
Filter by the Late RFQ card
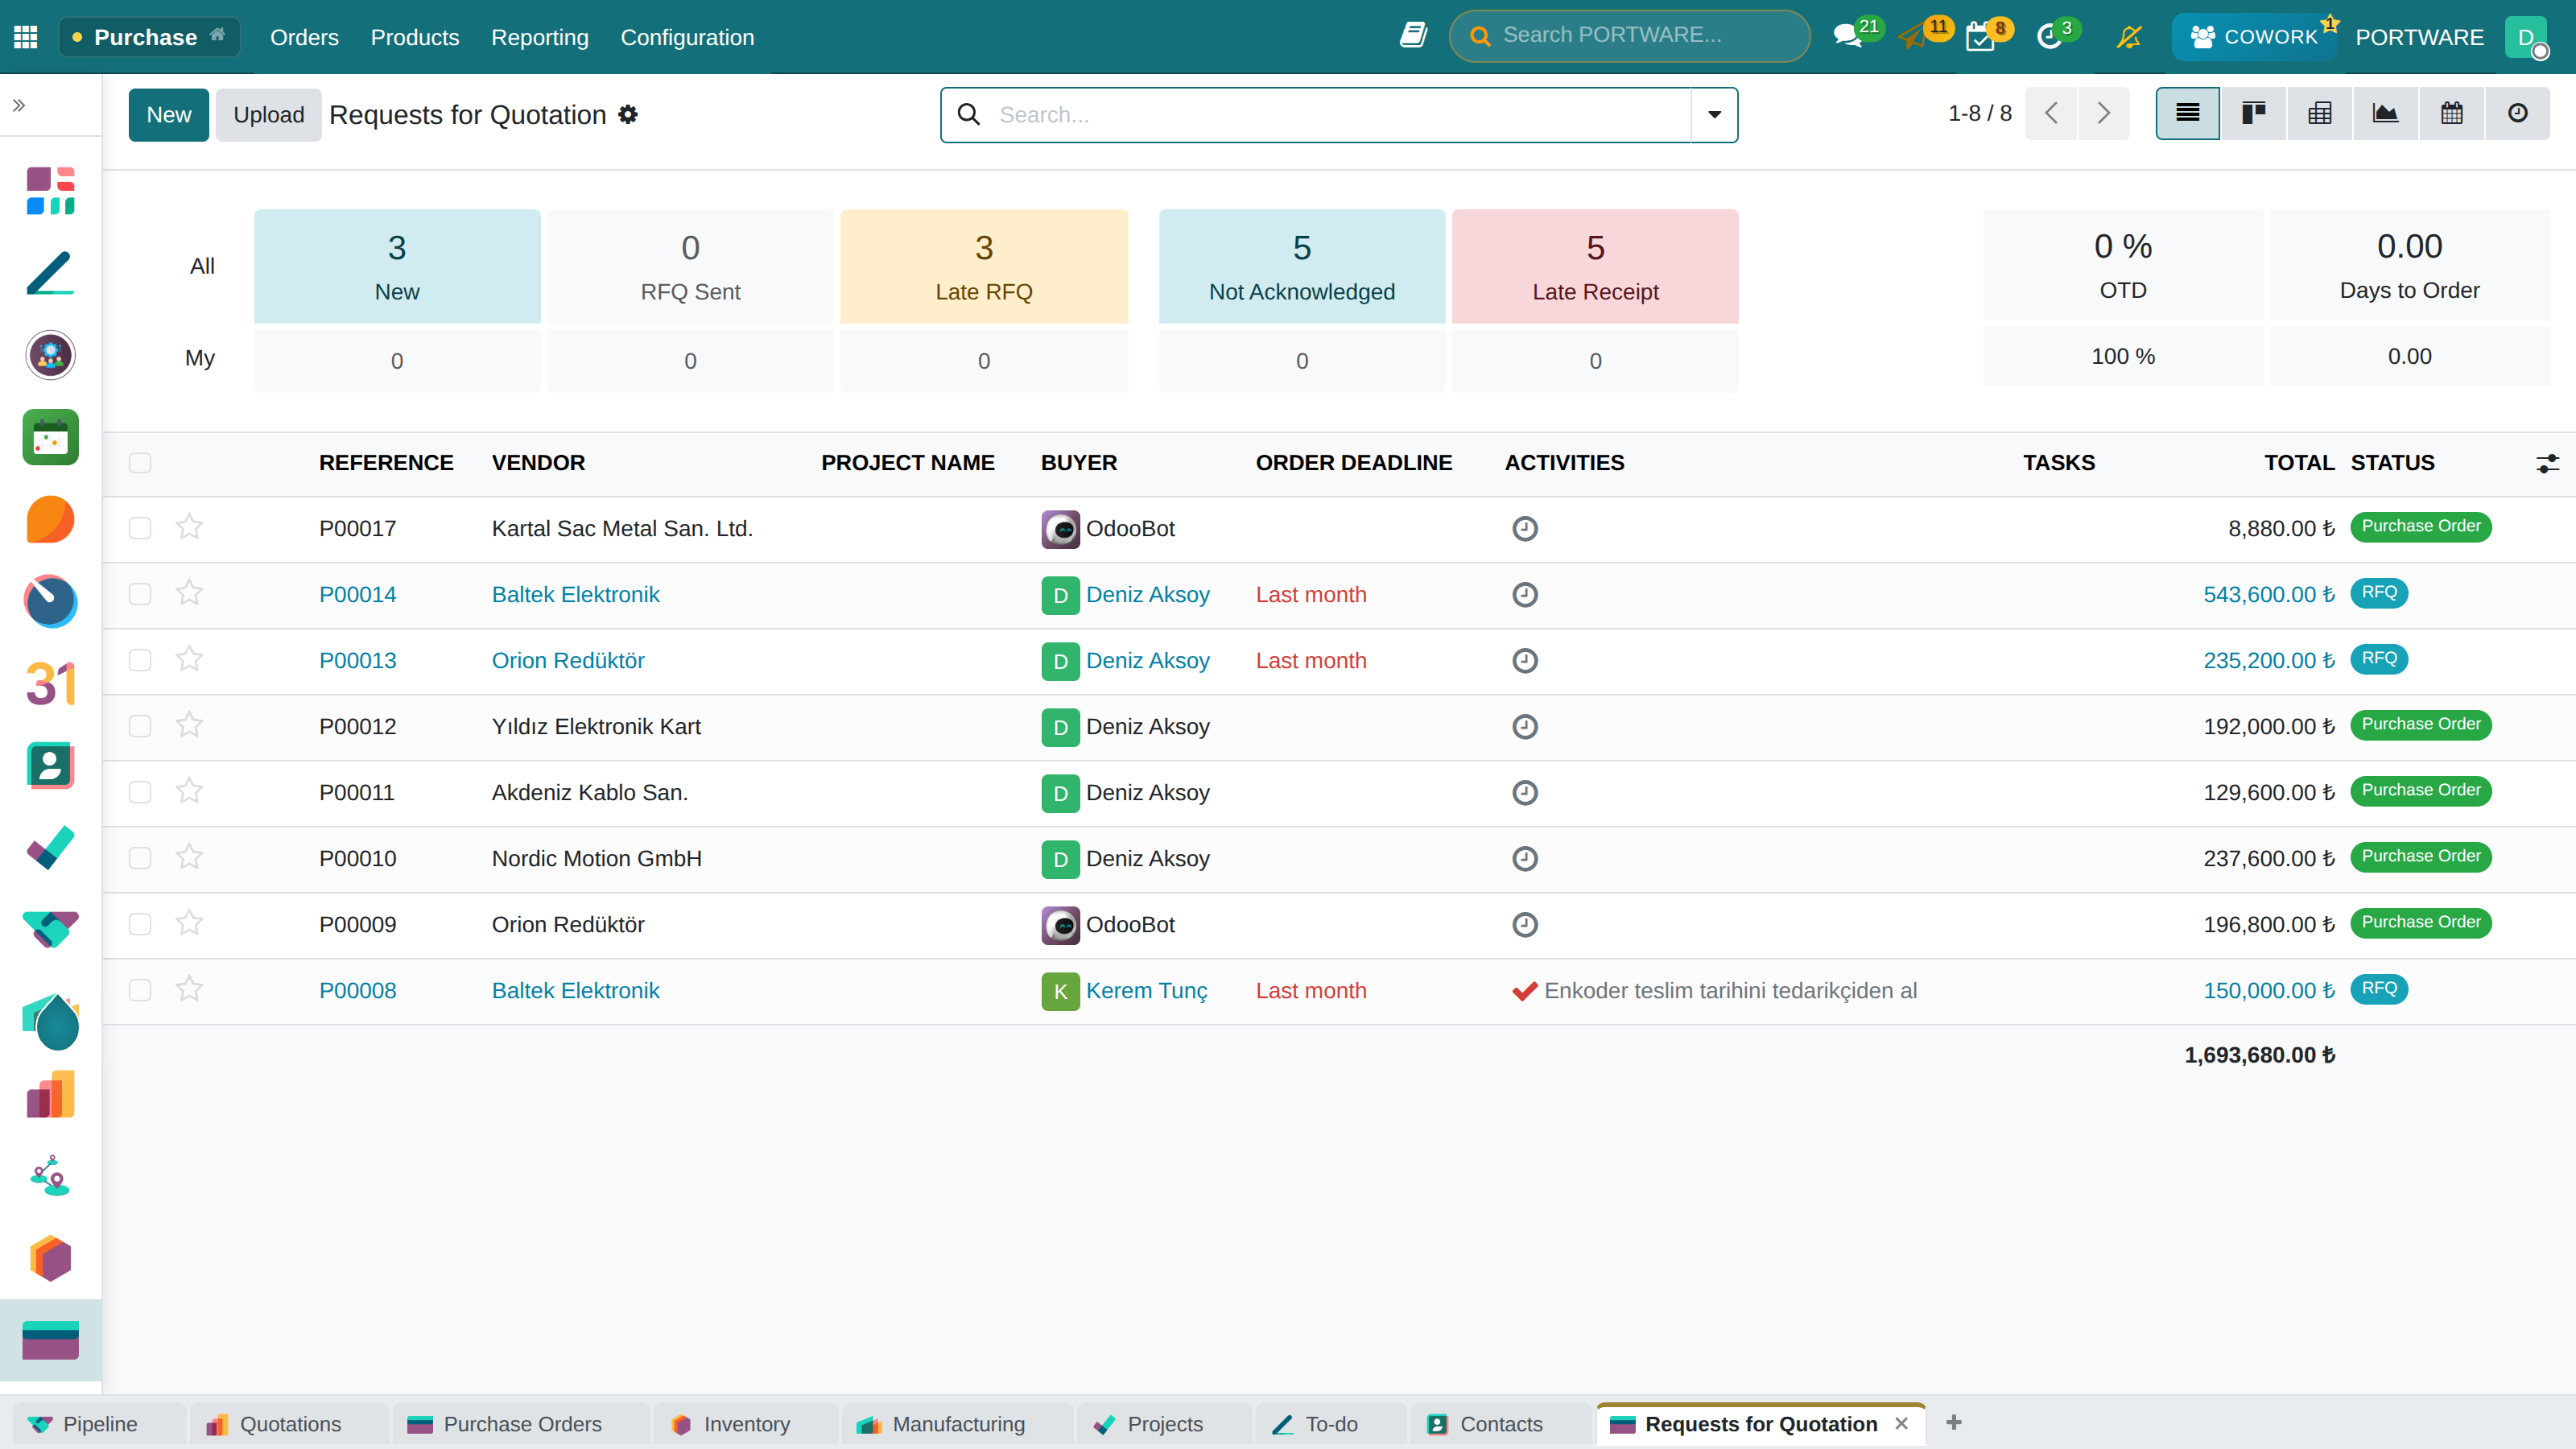pyautogui.click(x=984, y=266)
